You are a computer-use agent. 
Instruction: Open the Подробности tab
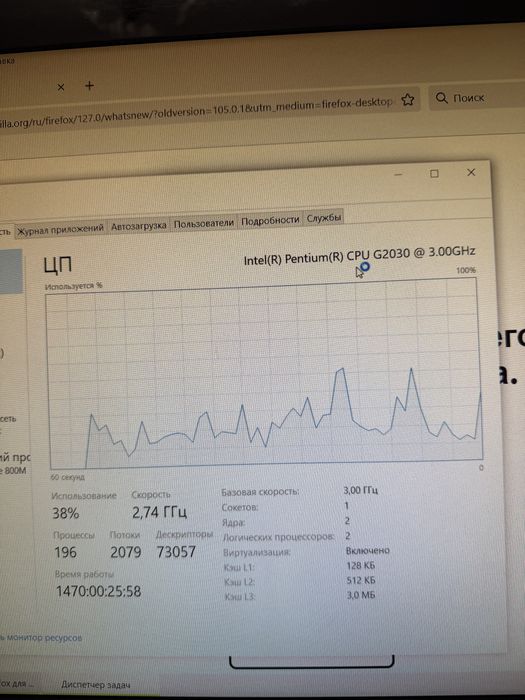(x=270, y=220)
